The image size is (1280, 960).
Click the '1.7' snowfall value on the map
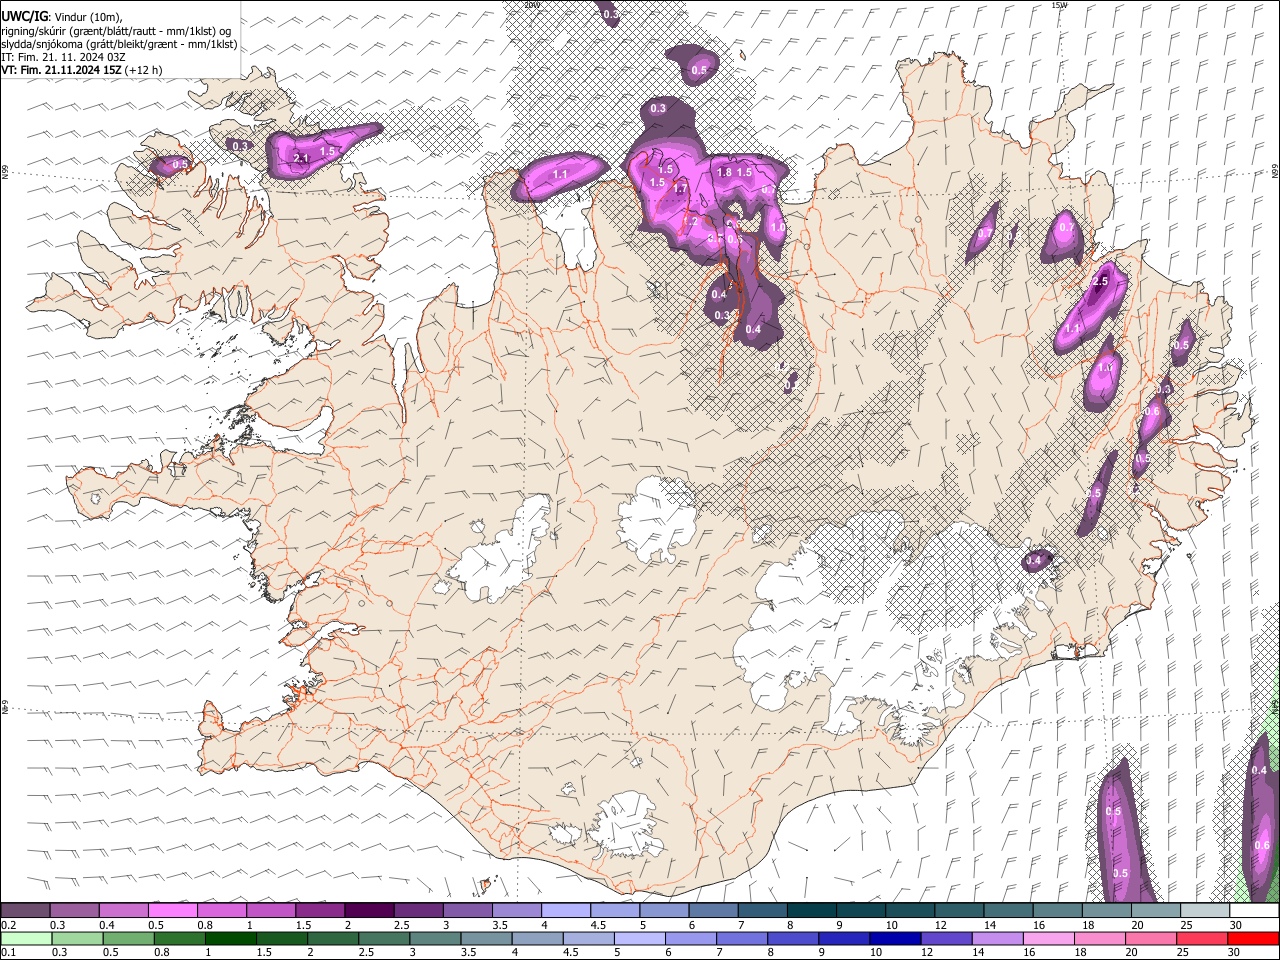click(681, 189)
